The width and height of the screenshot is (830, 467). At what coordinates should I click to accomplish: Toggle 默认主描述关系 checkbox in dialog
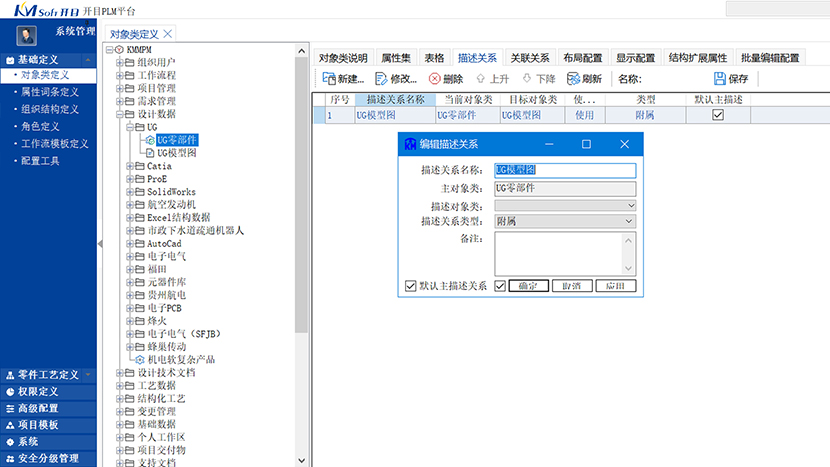pyautogui.click(x=410, y=286)
